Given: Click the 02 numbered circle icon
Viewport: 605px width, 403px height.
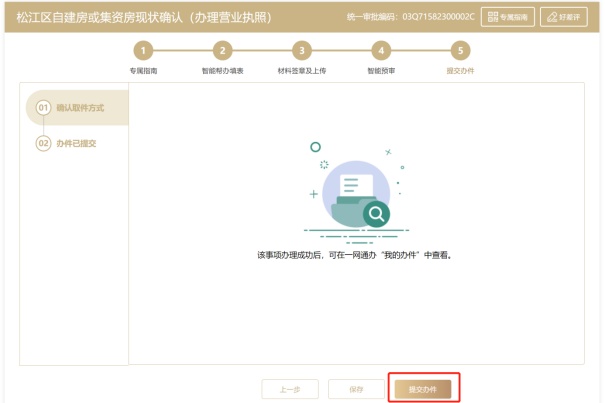Looking at the screenshot, I should [x=43, y=144].
